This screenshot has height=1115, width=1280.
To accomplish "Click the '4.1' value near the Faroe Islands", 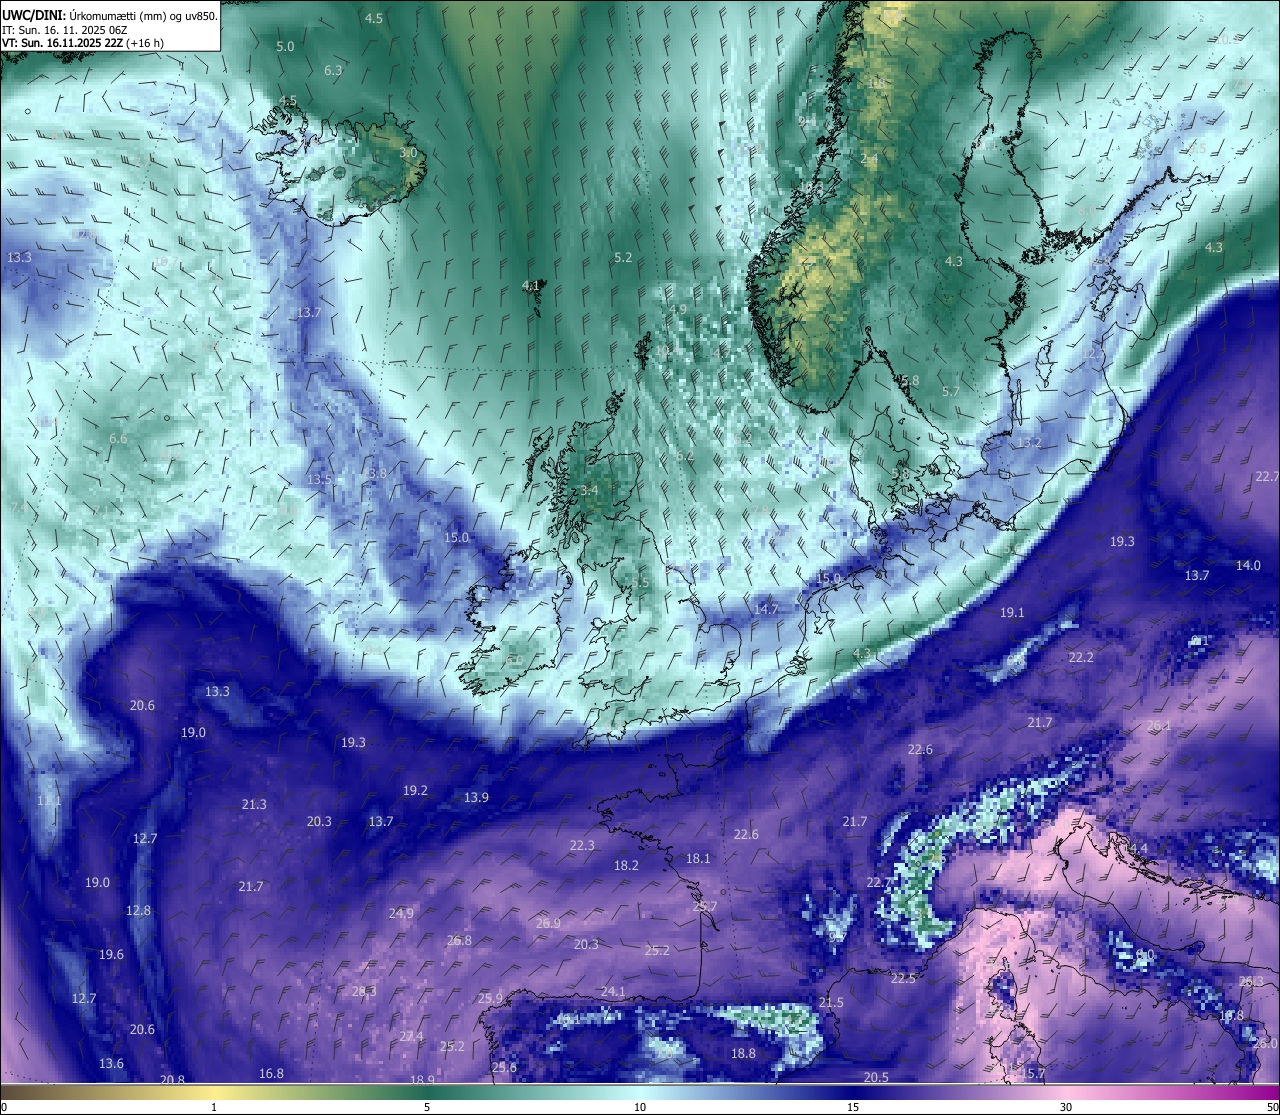I will pos(531,285).
